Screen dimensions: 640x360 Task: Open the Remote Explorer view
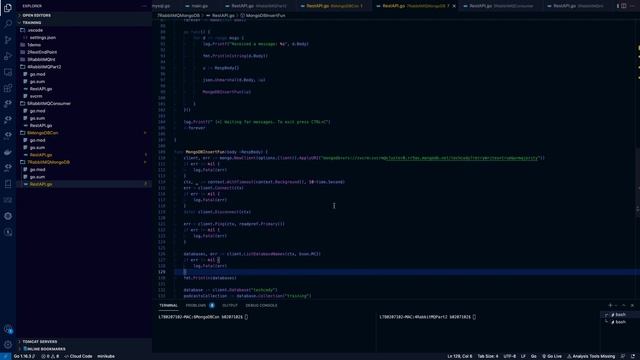[8, 72]
